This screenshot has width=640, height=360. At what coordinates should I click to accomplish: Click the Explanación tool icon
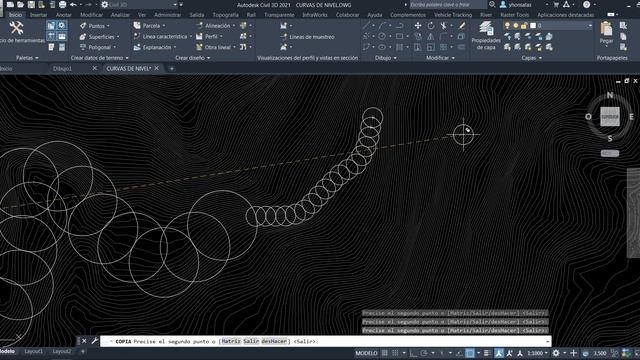click(137, 47)
